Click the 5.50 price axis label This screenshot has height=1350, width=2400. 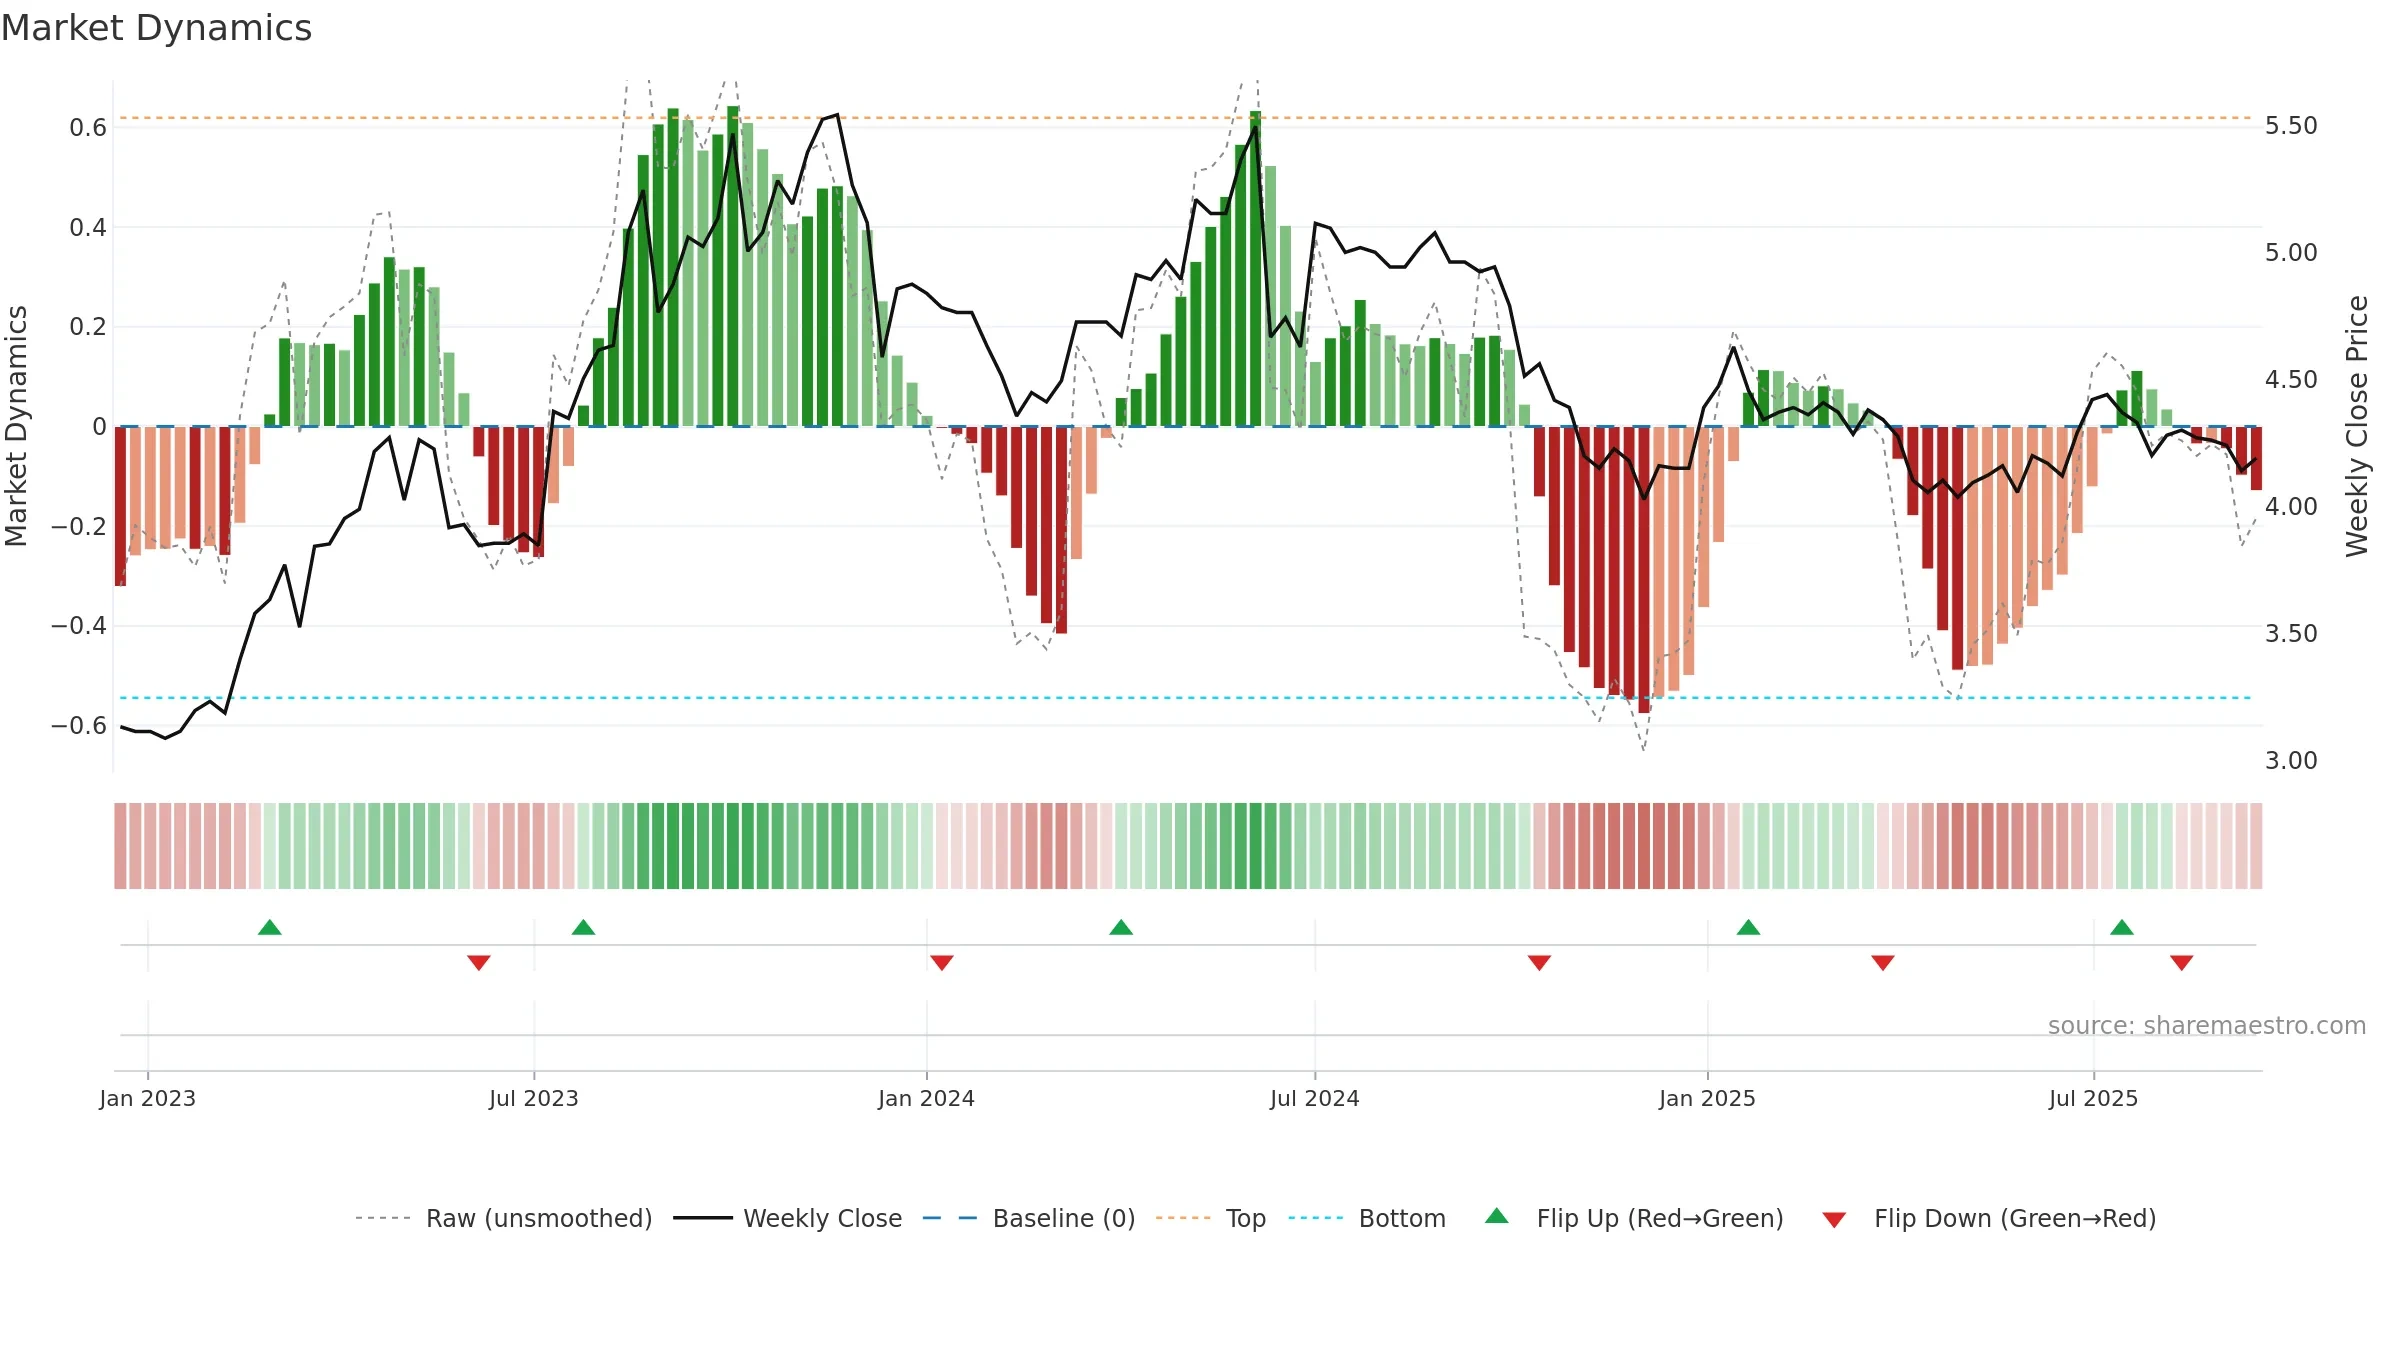2291,126
